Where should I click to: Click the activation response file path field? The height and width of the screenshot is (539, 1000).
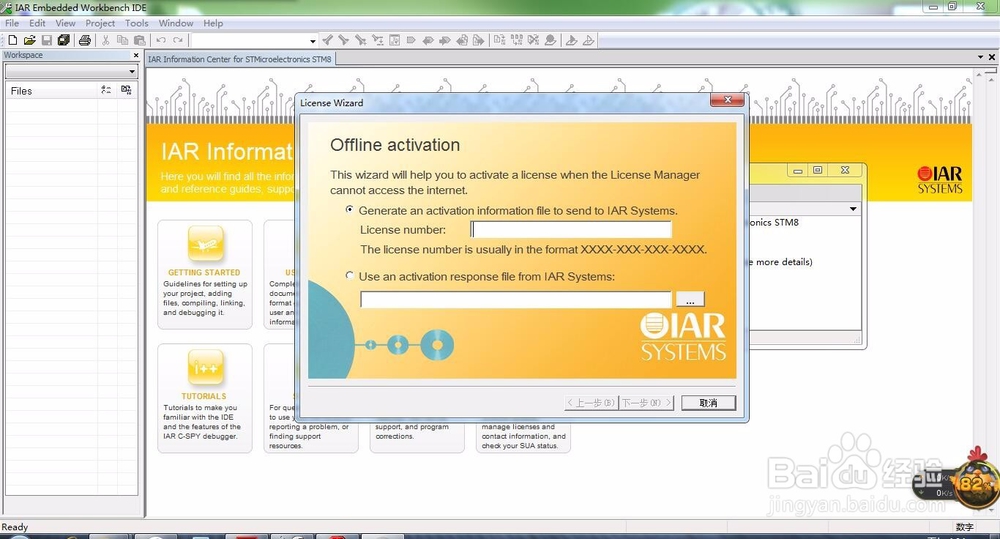tap(515, 299)
